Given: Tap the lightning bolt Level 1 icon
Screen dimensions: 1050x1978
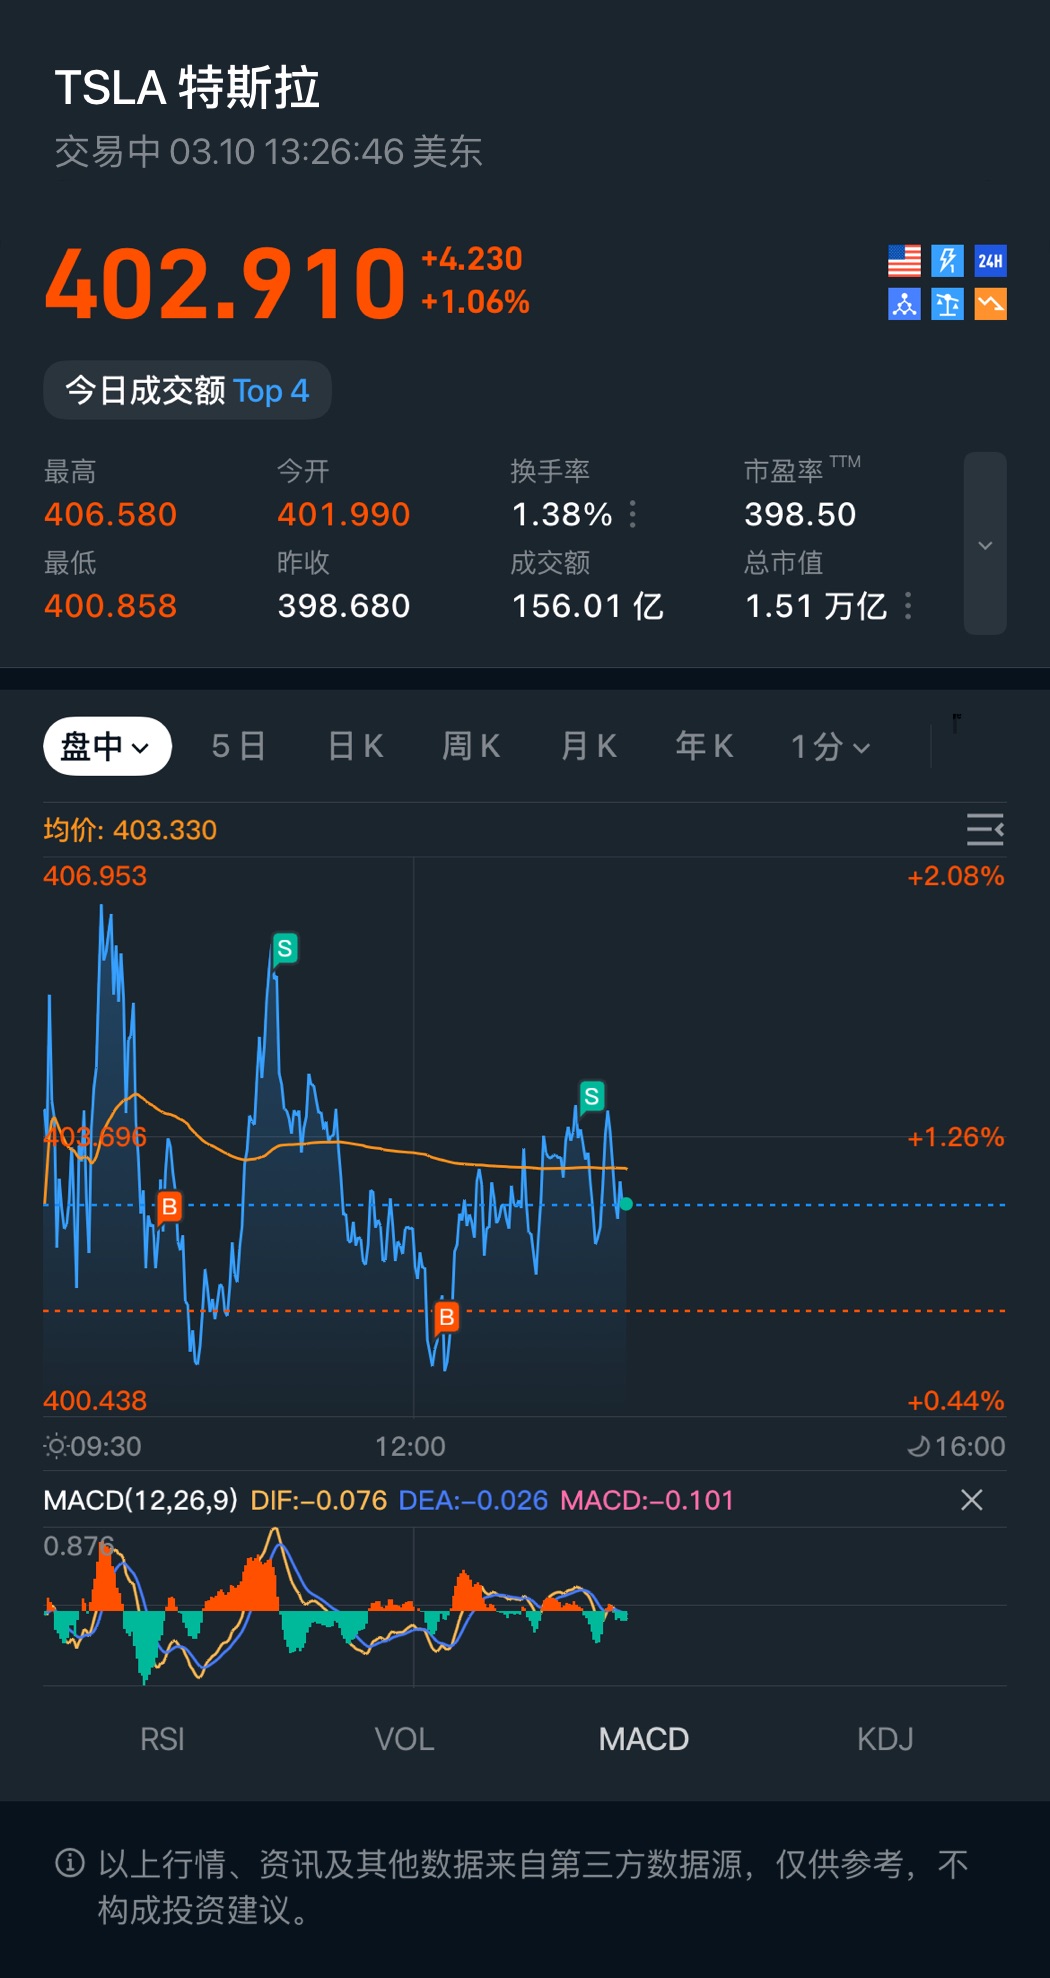Looking at the screenshot, I should (x=947, y=261).
